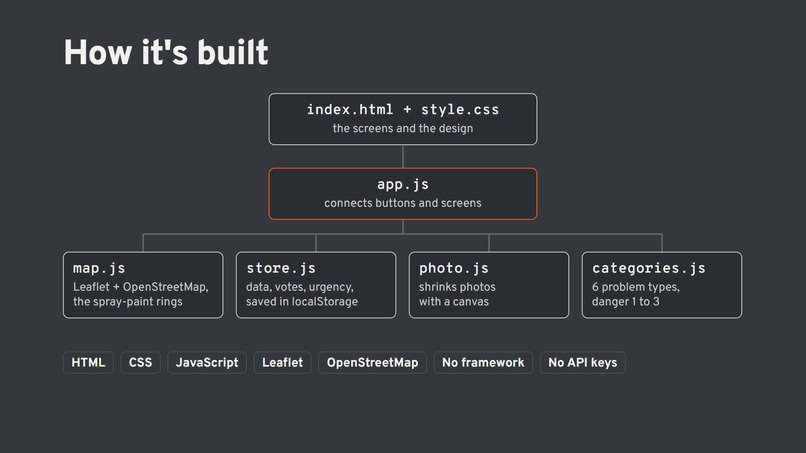The width and height of the screenshot is (806, 453).
Task: Click the 'No API keys' tag chip
Action: click(582, 363)
